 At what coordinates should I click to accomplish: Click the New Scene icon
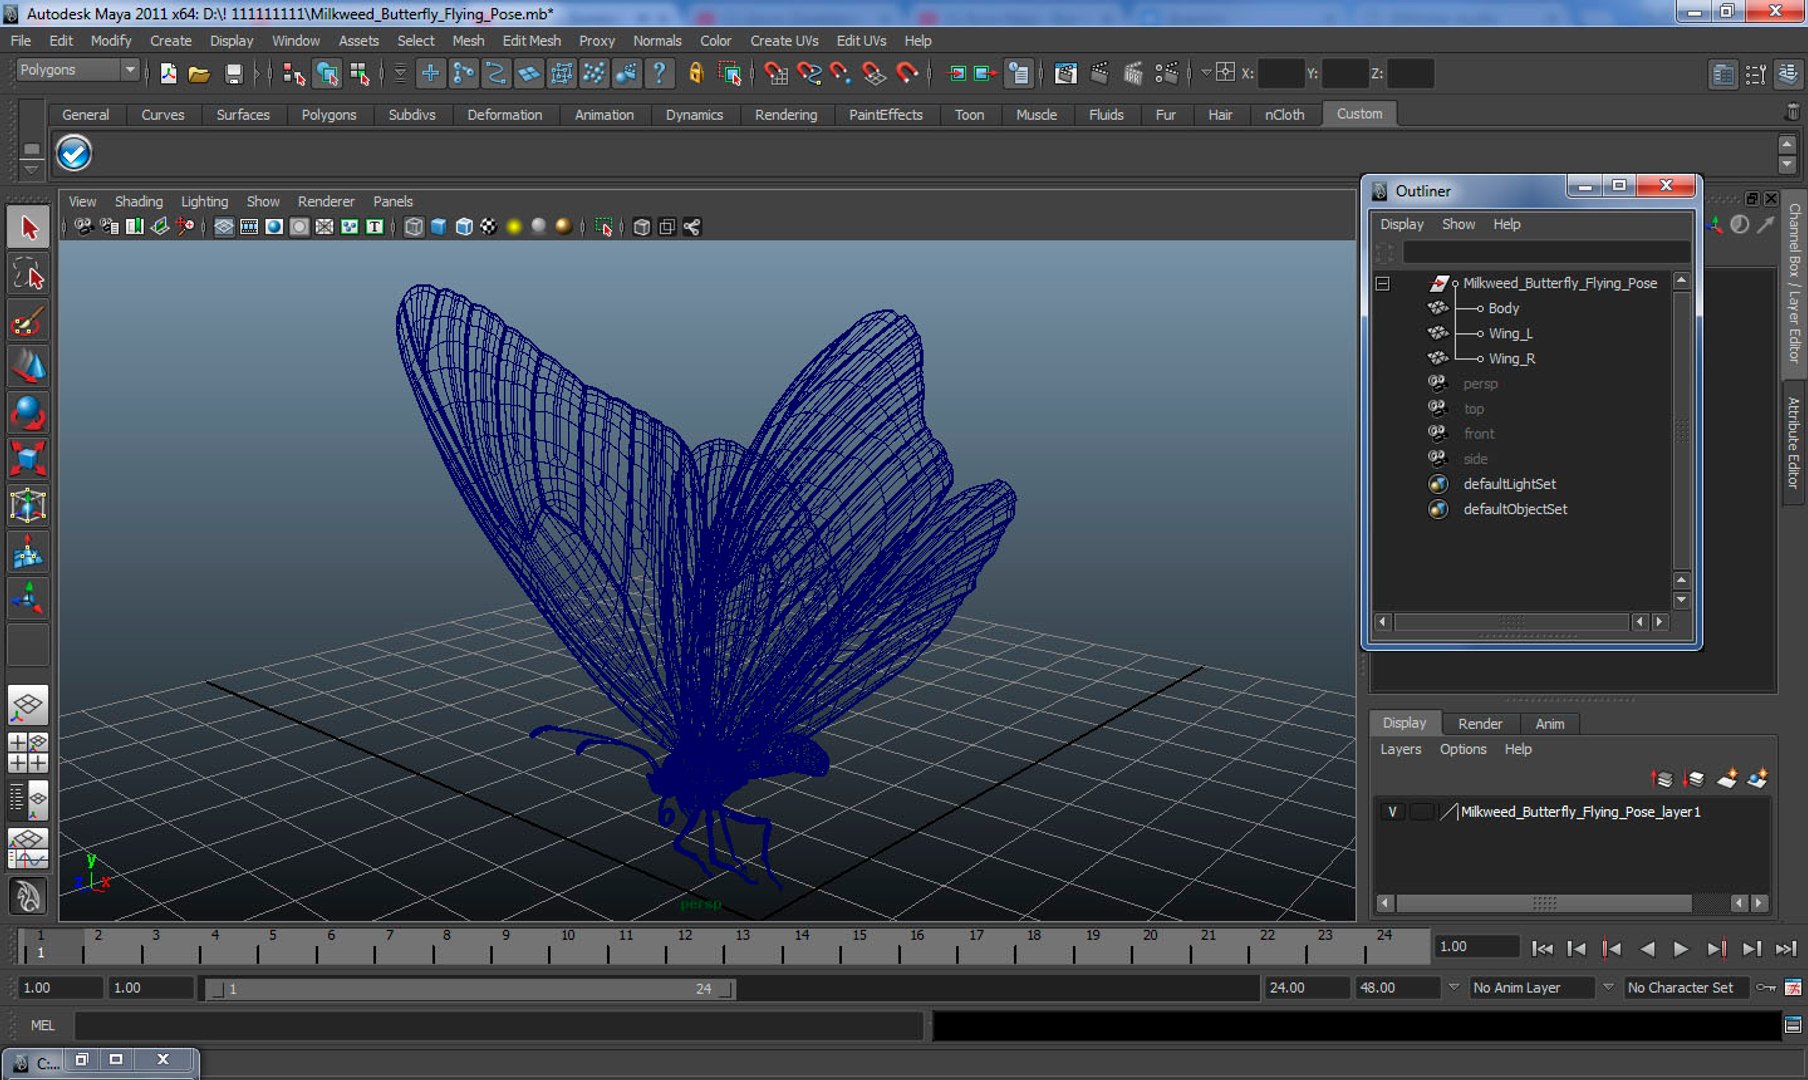[168, 73]
